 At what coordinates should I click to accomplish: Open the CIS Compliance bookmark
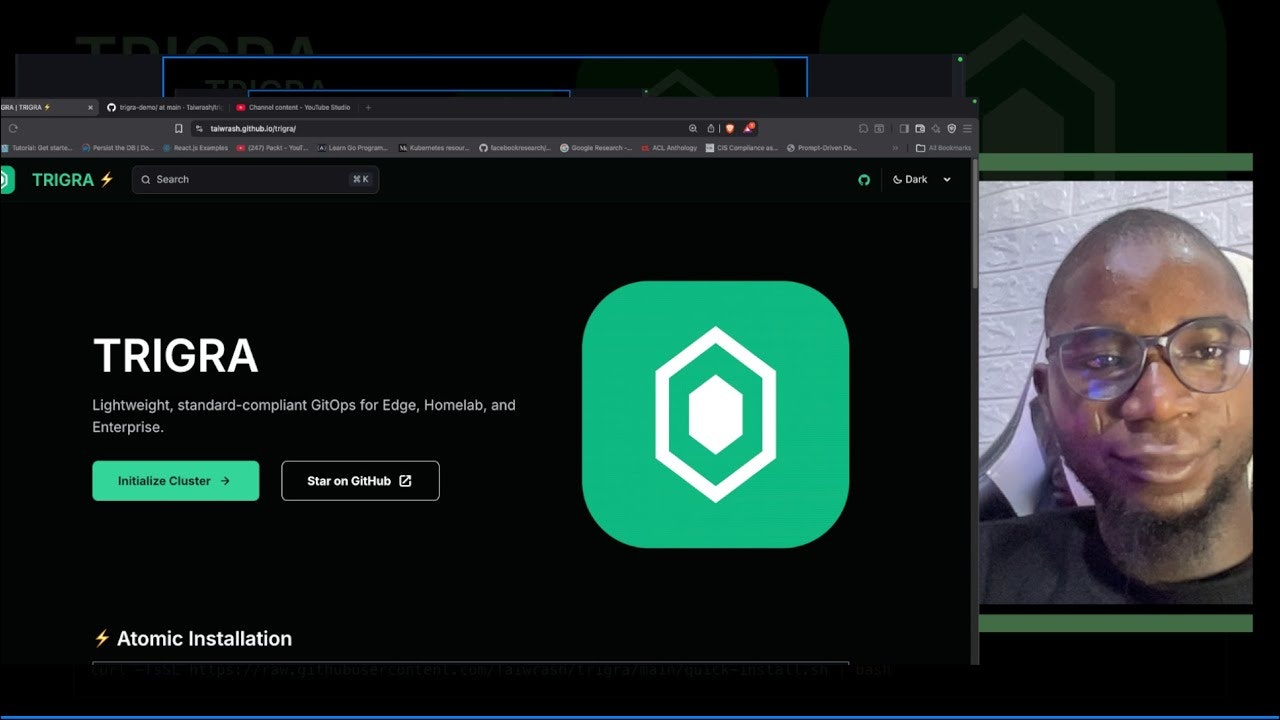point(741,148)
